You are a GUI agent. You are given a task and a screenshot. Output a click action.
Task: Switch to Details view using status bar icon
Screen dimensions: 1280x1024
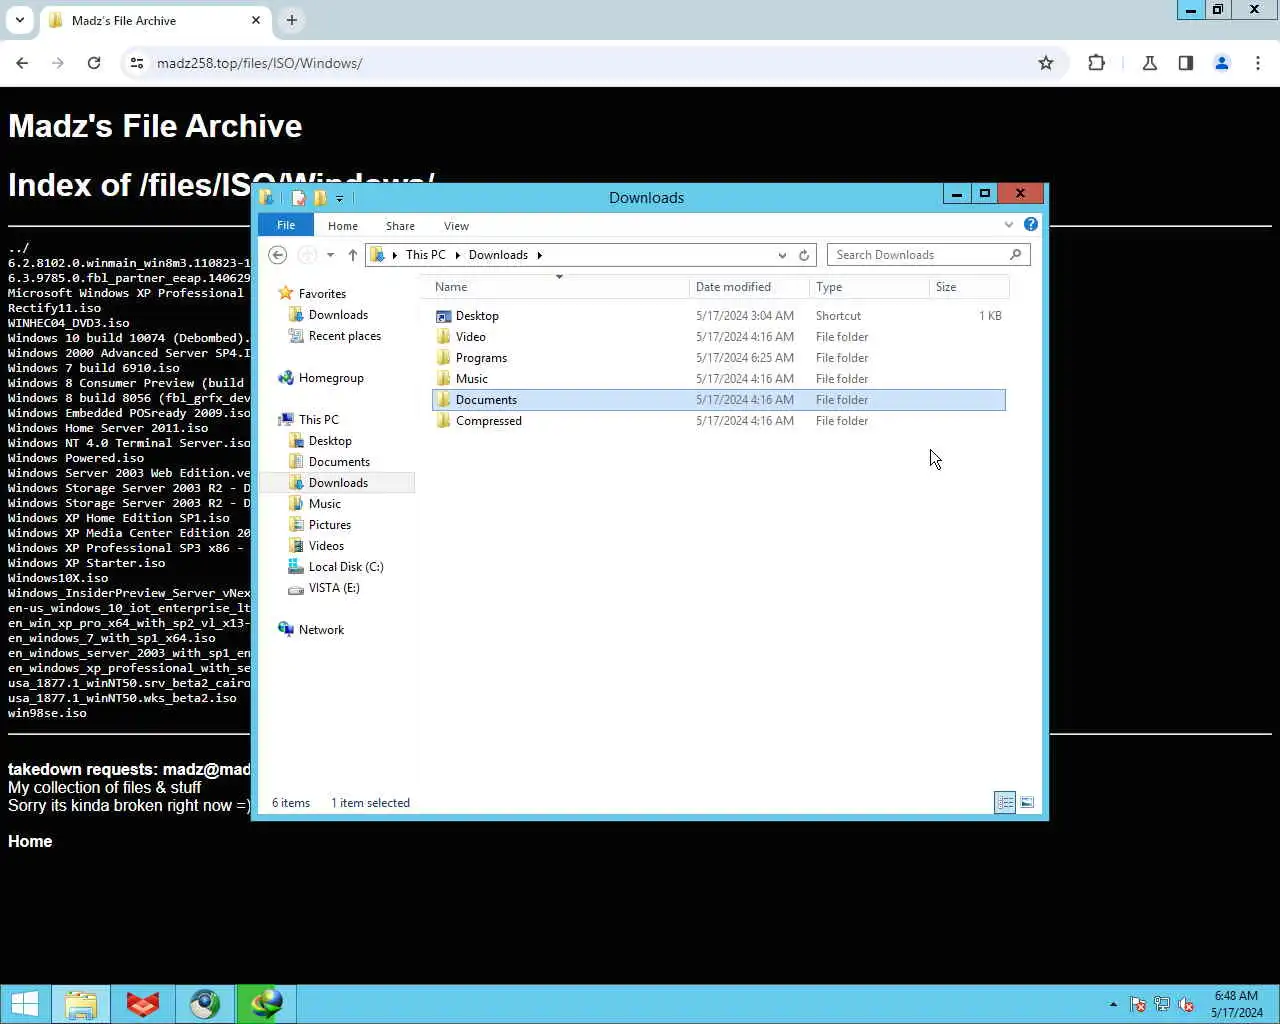tap(1005, 803)
